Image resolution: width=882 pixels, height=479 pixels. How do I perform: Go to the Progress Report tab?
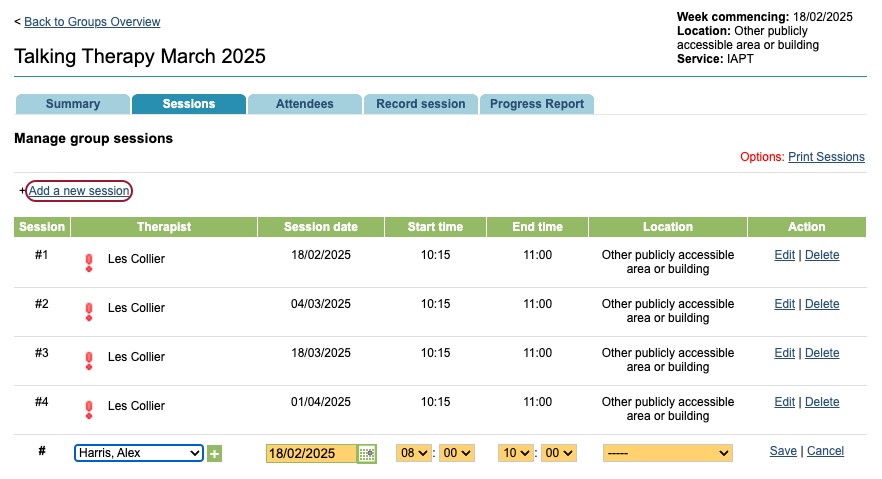[x=537, y=104]
